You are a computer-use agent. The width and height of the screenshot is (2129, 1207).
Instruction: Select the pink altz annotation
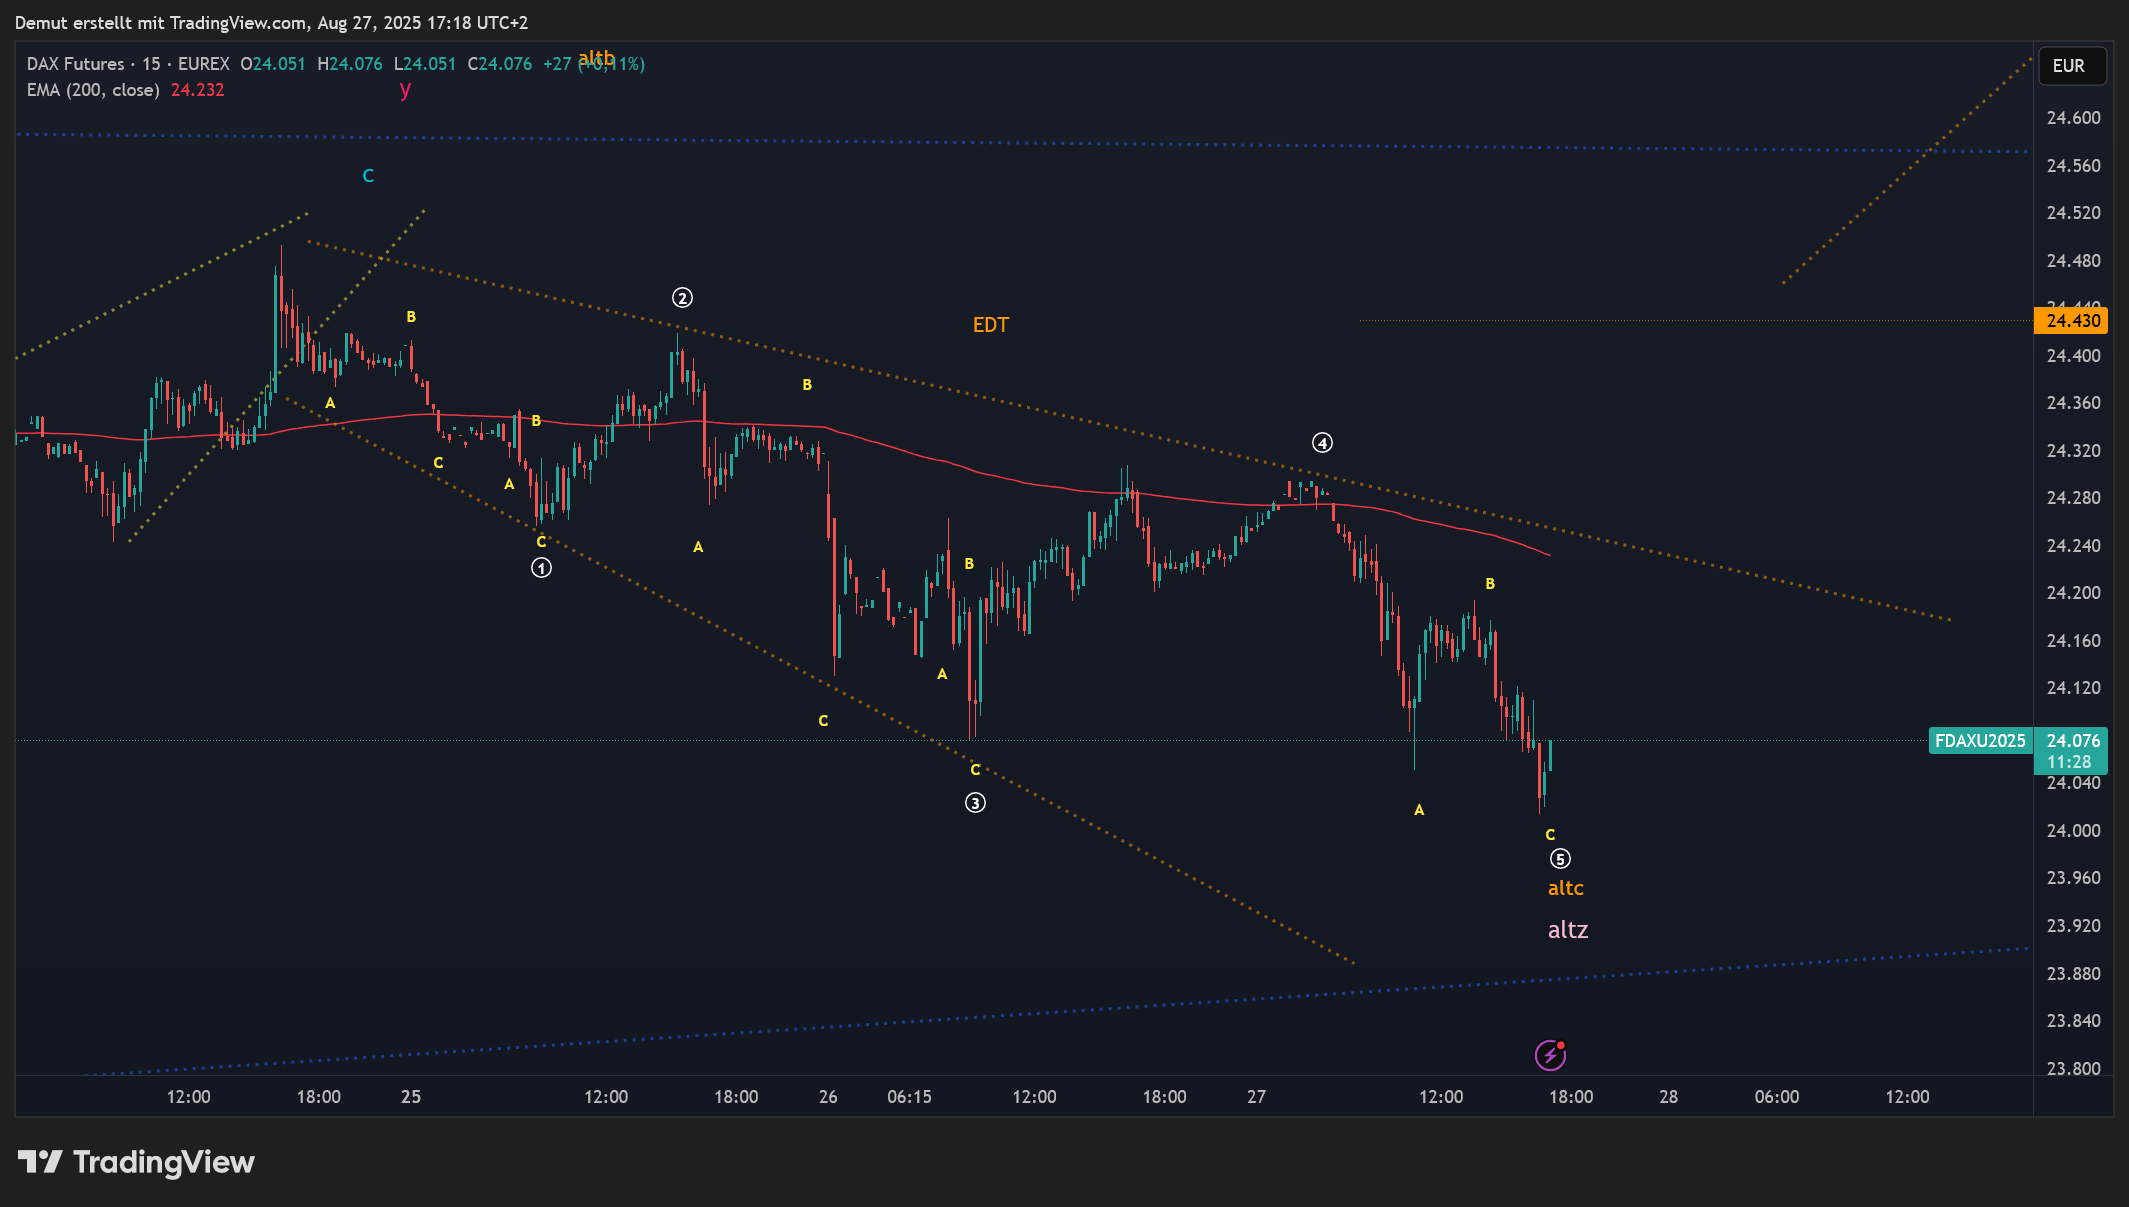pos(1567,930)
